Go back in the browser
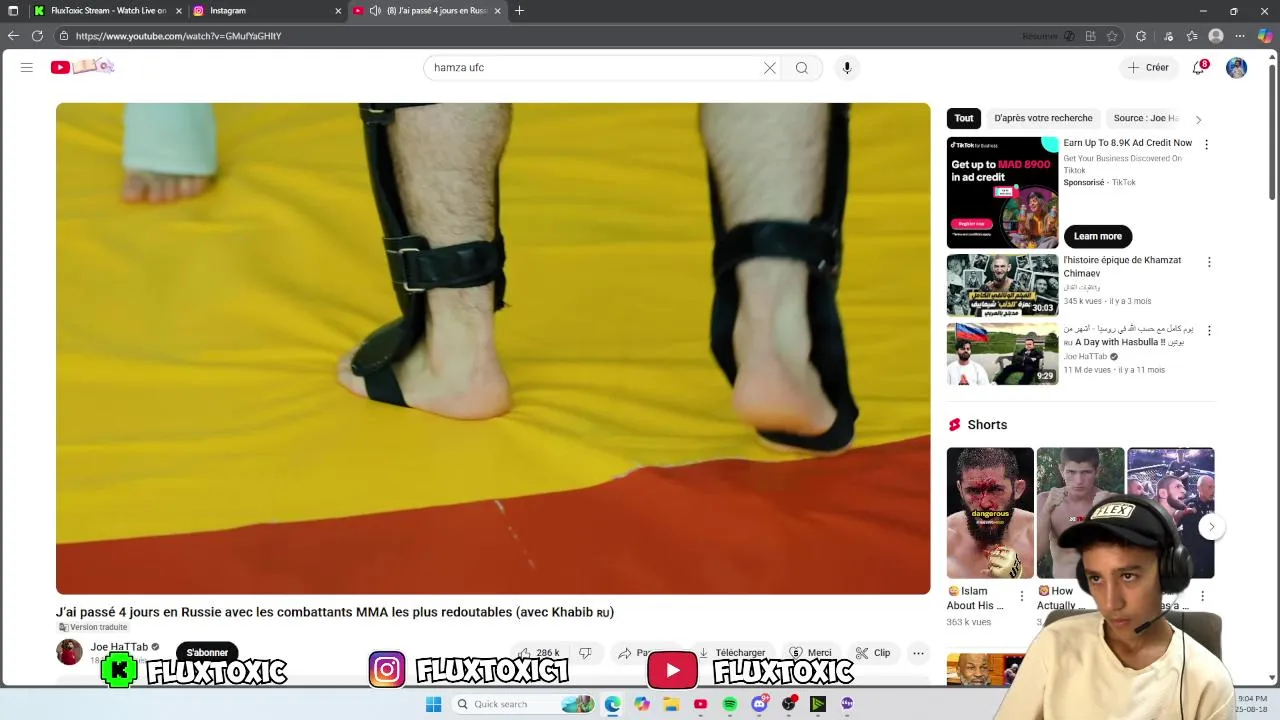 click(x=13, y=36)
